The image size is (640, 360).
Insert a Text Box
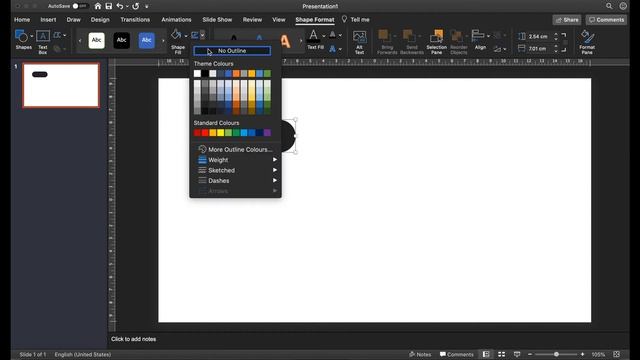coord(43,42)
